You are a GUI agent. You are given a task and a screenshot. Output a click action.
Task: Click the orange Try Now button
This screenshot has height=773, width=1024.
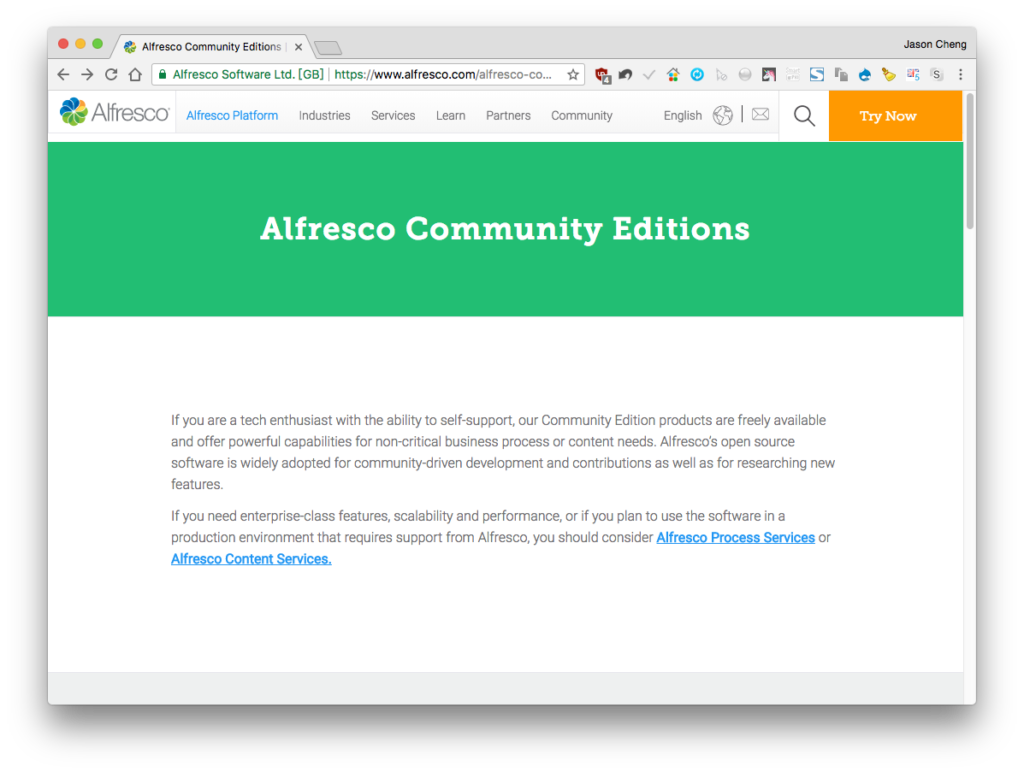895,116
